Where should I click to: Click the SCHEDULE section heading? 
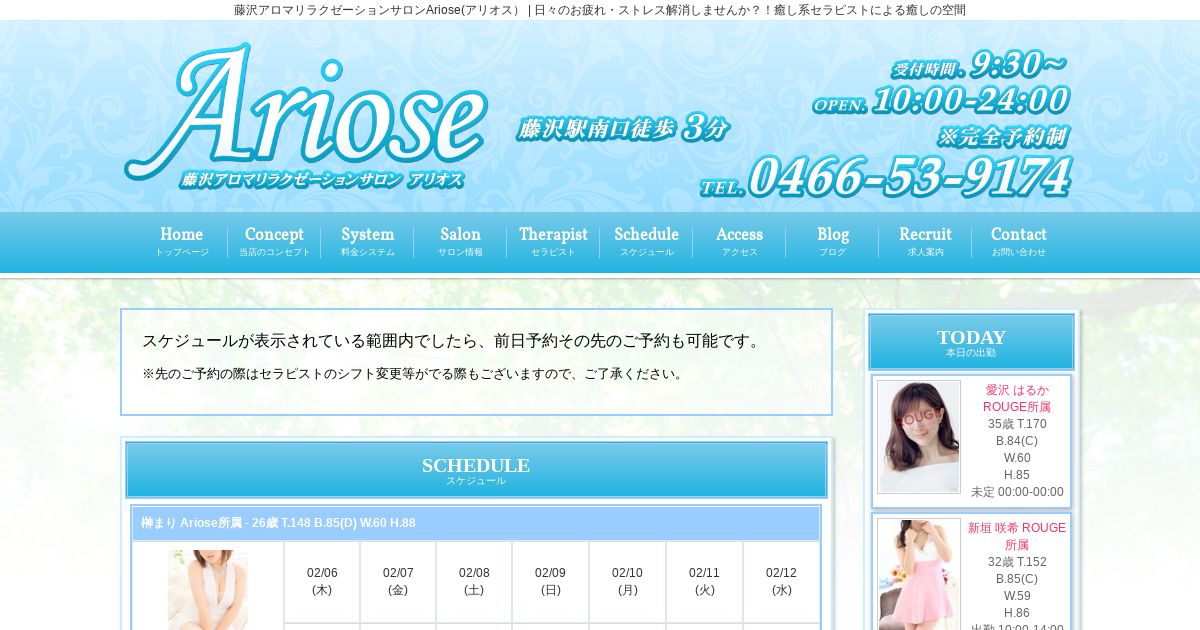click(476, 470)
